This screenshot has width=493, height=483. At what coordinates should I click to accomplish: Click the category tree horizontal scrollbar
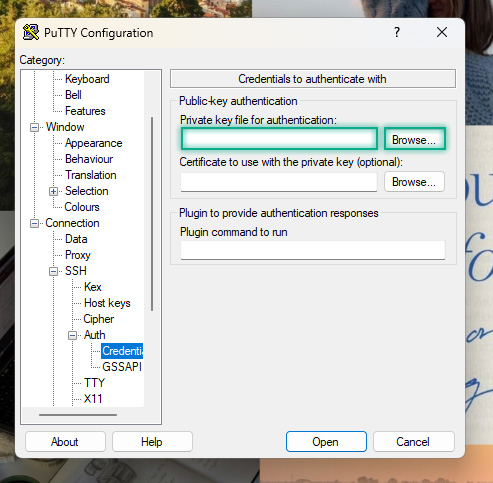point(78,415)
